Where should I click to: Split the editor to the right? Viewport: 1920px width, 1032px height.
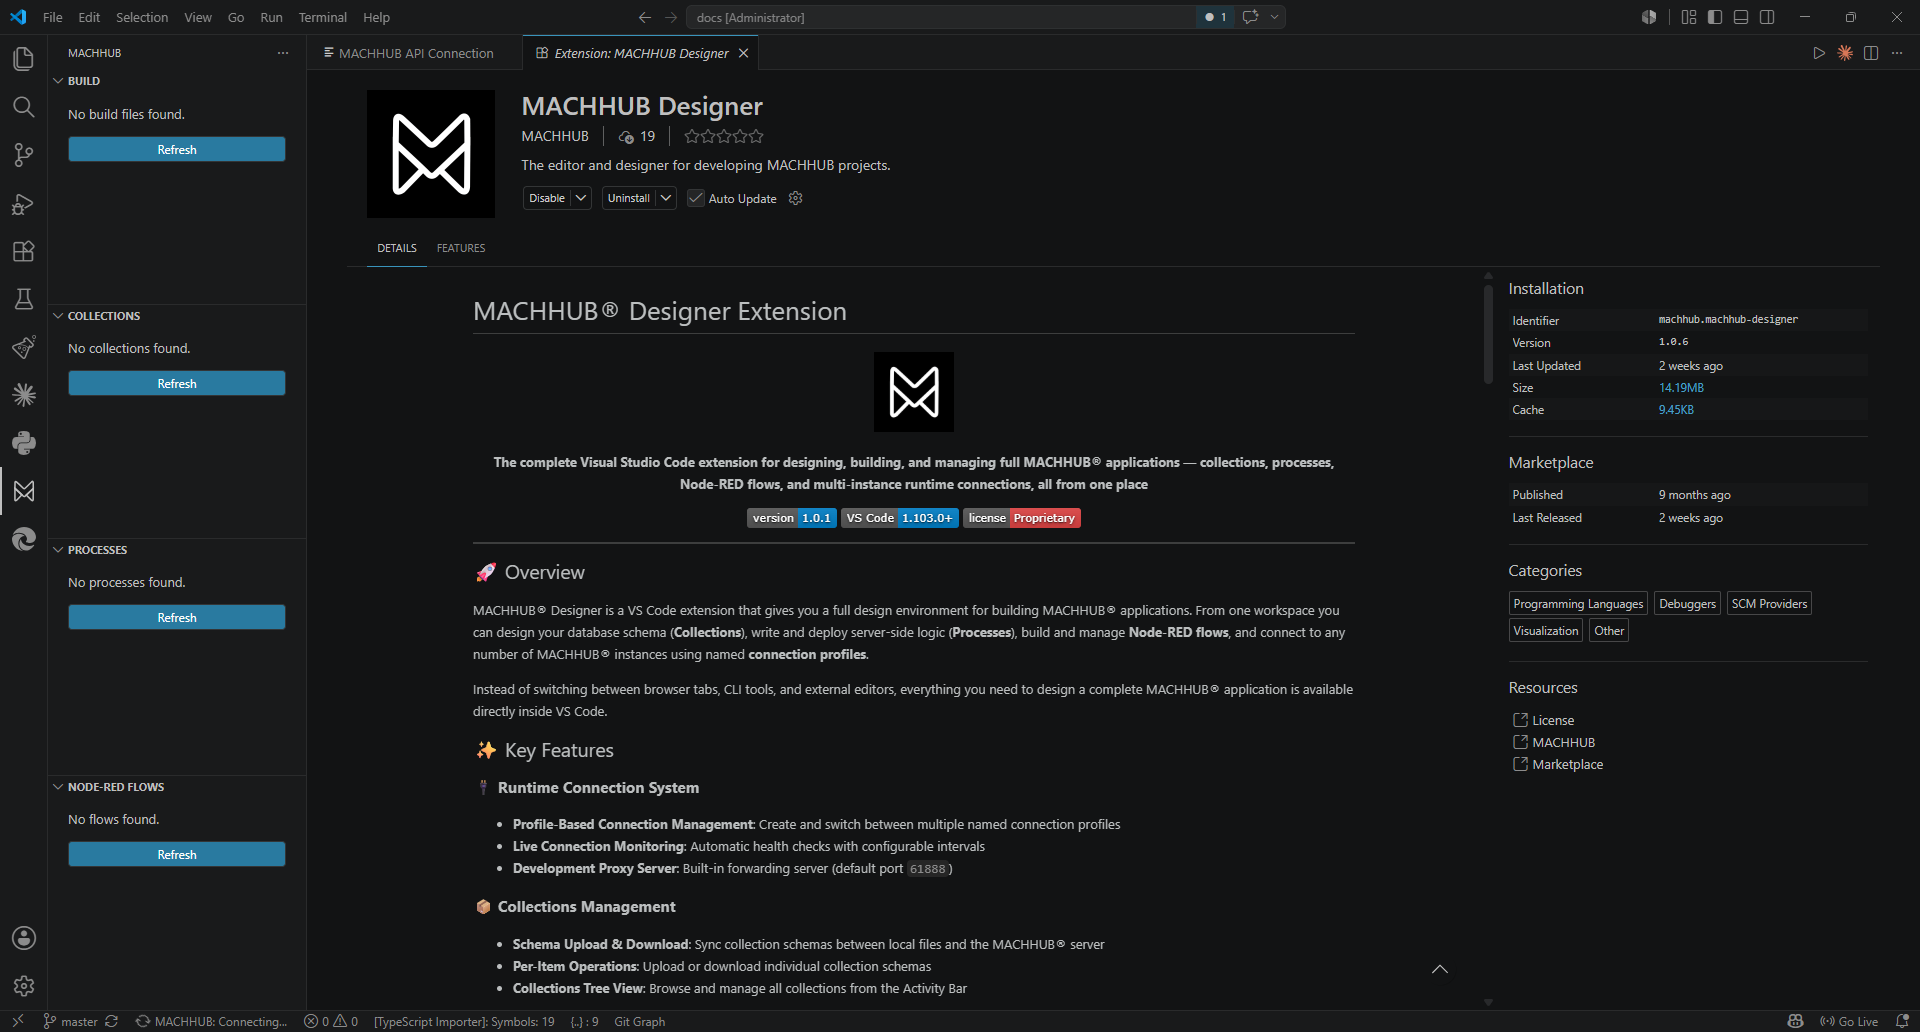[1871, 53]
